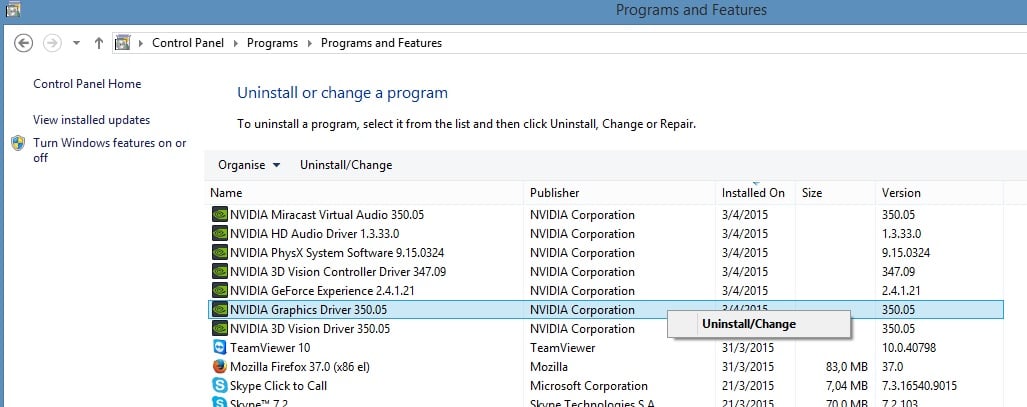Screen dimensions: 1027x407
Task: Click the Mozilla publisher cell
Action: point(549,367)
